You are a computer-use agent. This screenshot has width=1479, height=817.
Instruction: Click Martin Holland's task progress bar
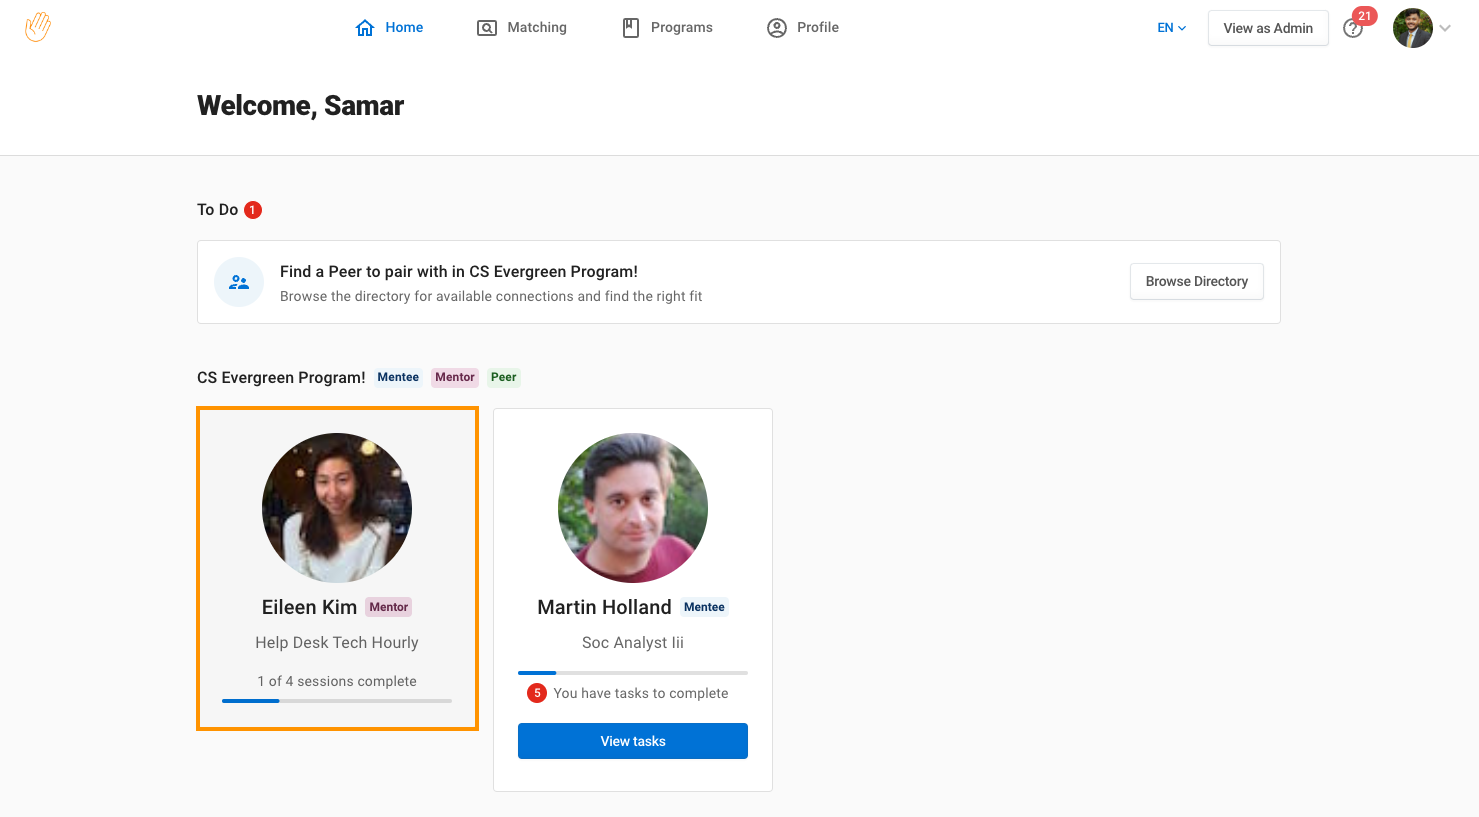(633, 673)
